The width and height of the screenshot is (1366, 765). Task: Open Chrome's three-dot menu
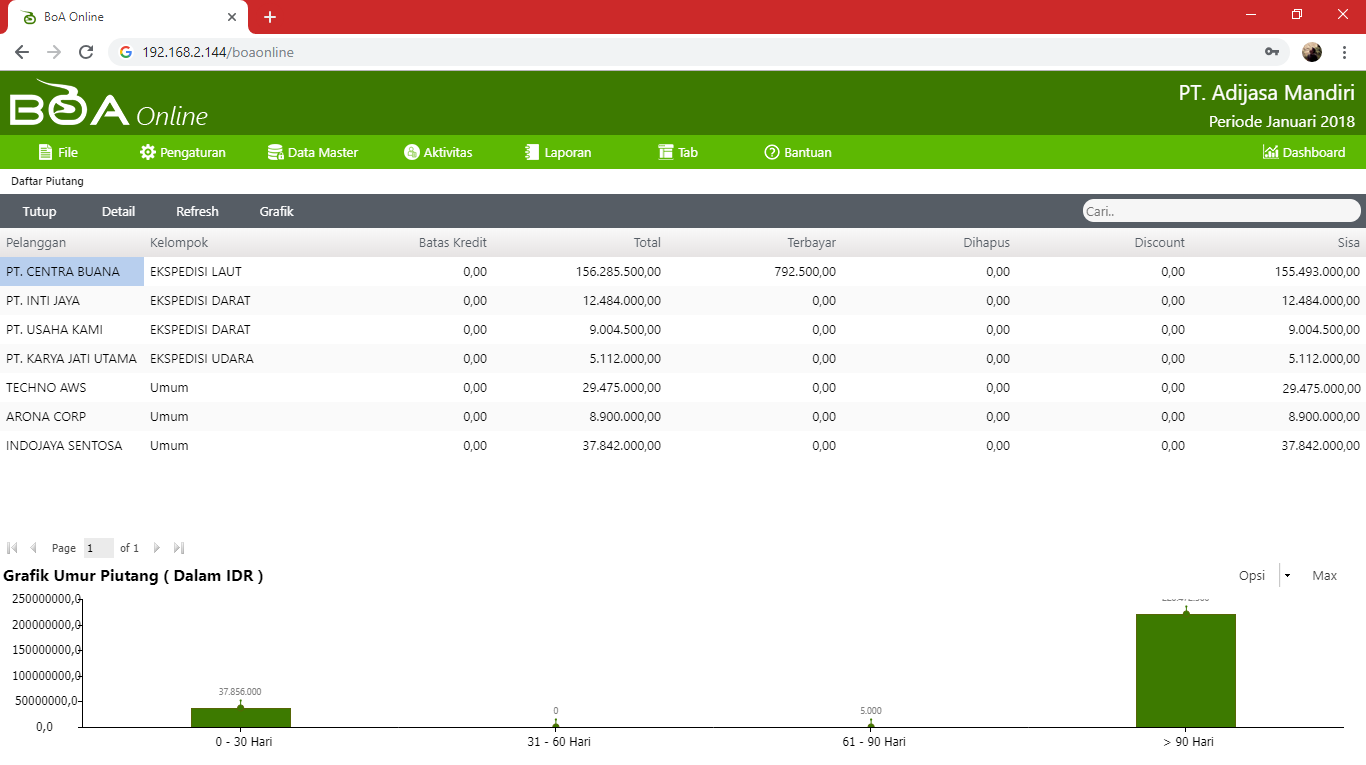pyautogui.click(x=1344, y=52)
